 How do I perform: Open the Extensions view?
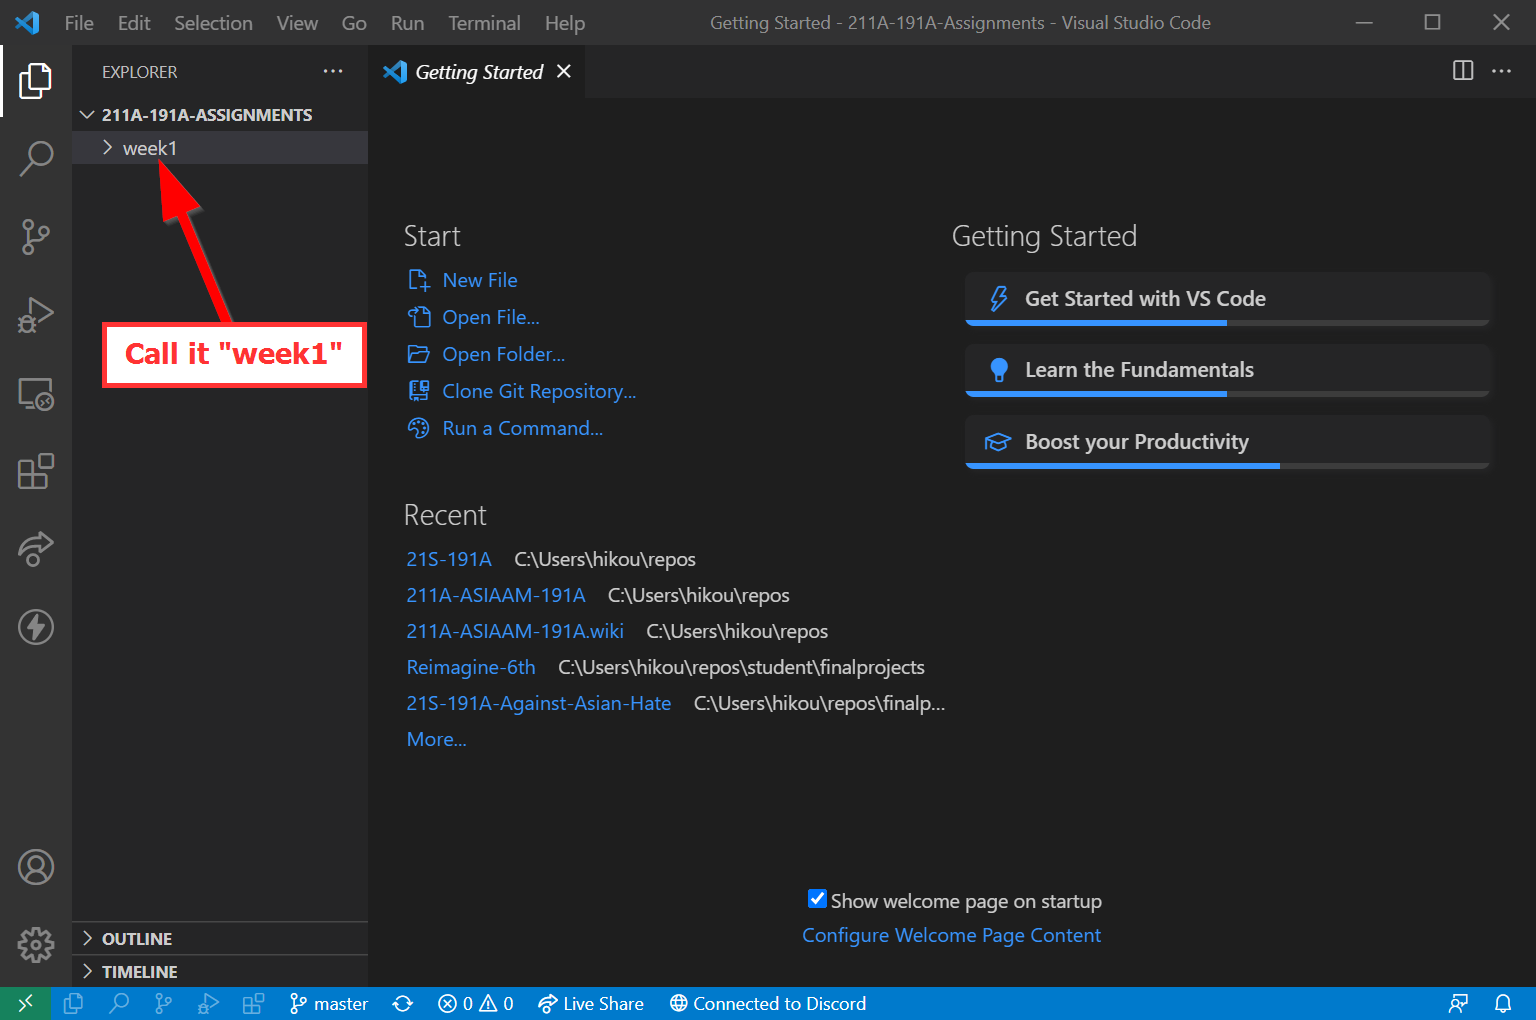pyautogui.click(x=36, y=471)
